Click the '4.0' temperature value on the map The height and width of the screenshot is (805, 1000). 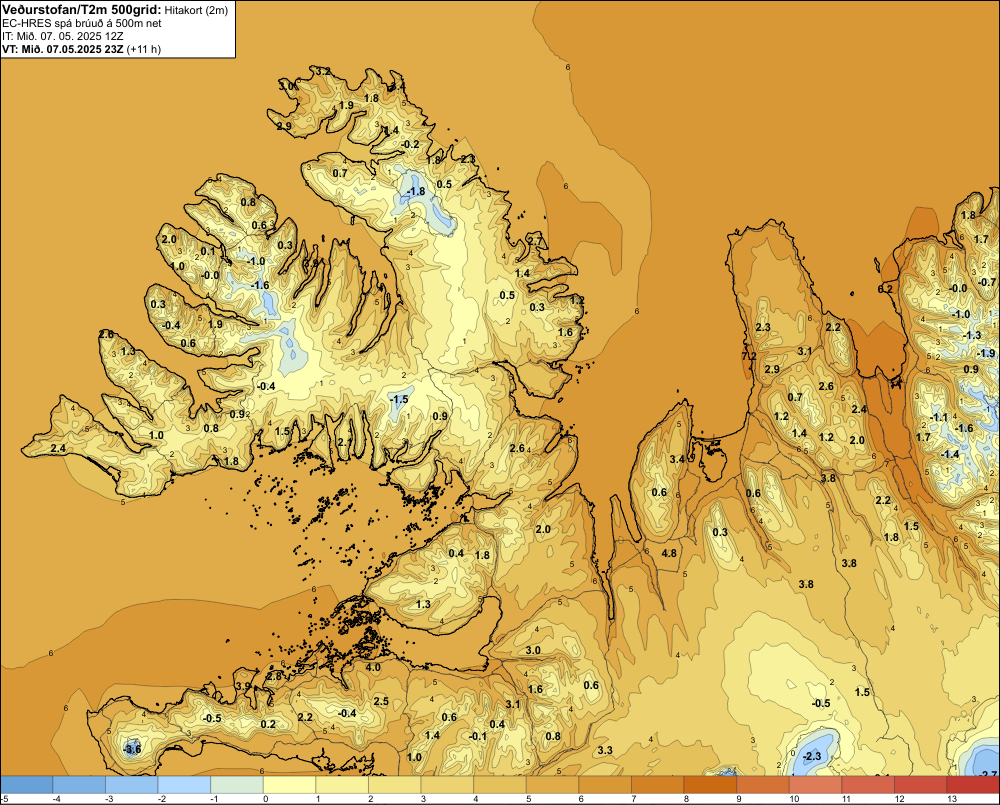(373, 668)
